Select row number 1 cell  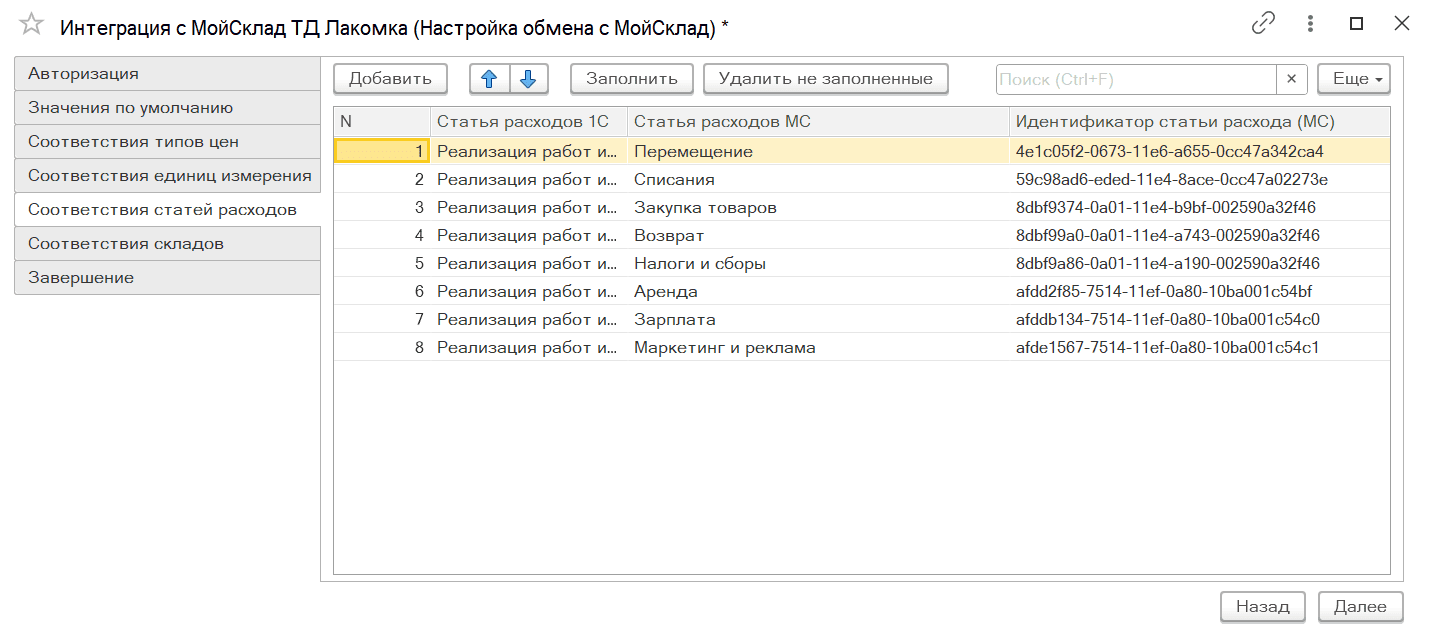click(382, 151)
